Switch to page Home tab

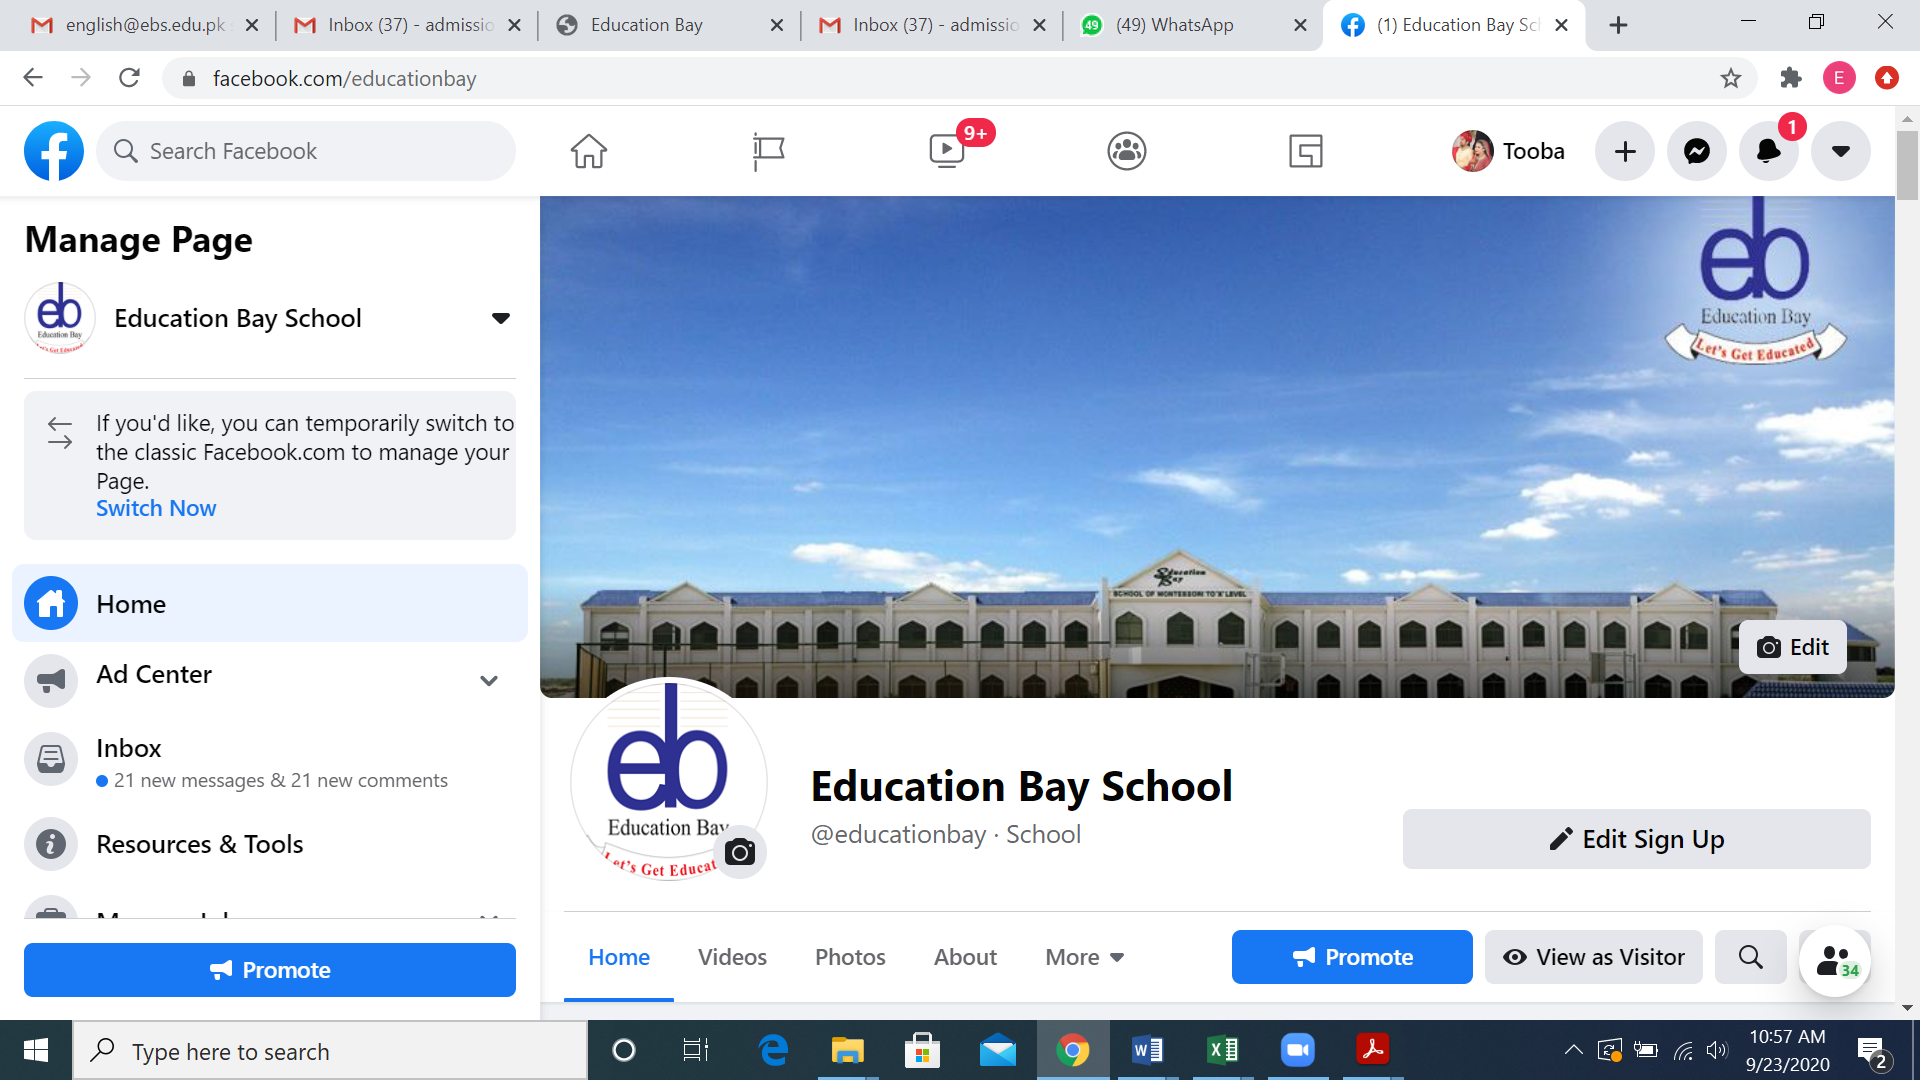click(x=619, y=957)
